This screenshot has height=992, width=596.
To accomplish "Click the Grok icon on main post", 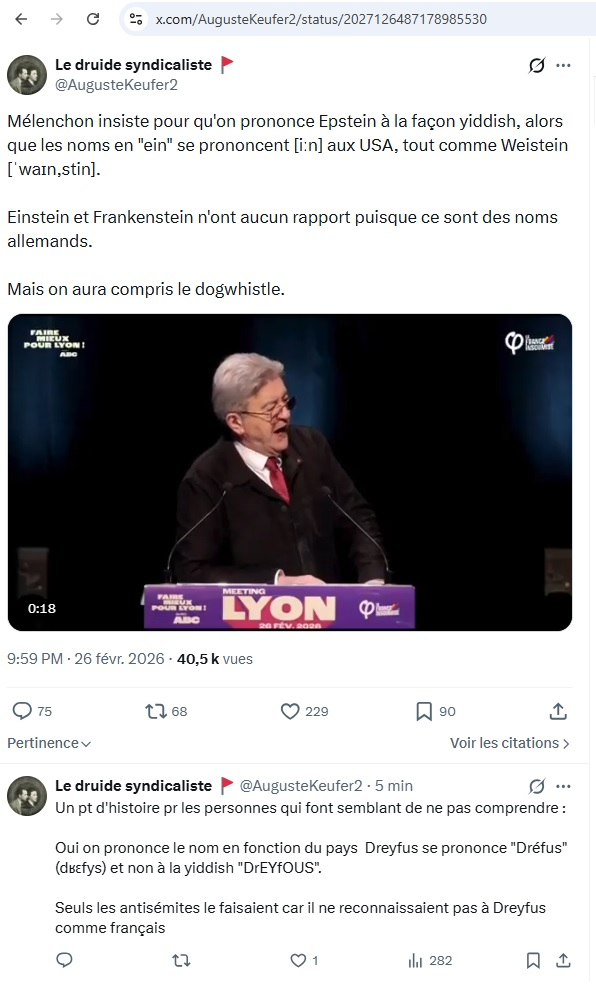I will click(x=537, y=65).
